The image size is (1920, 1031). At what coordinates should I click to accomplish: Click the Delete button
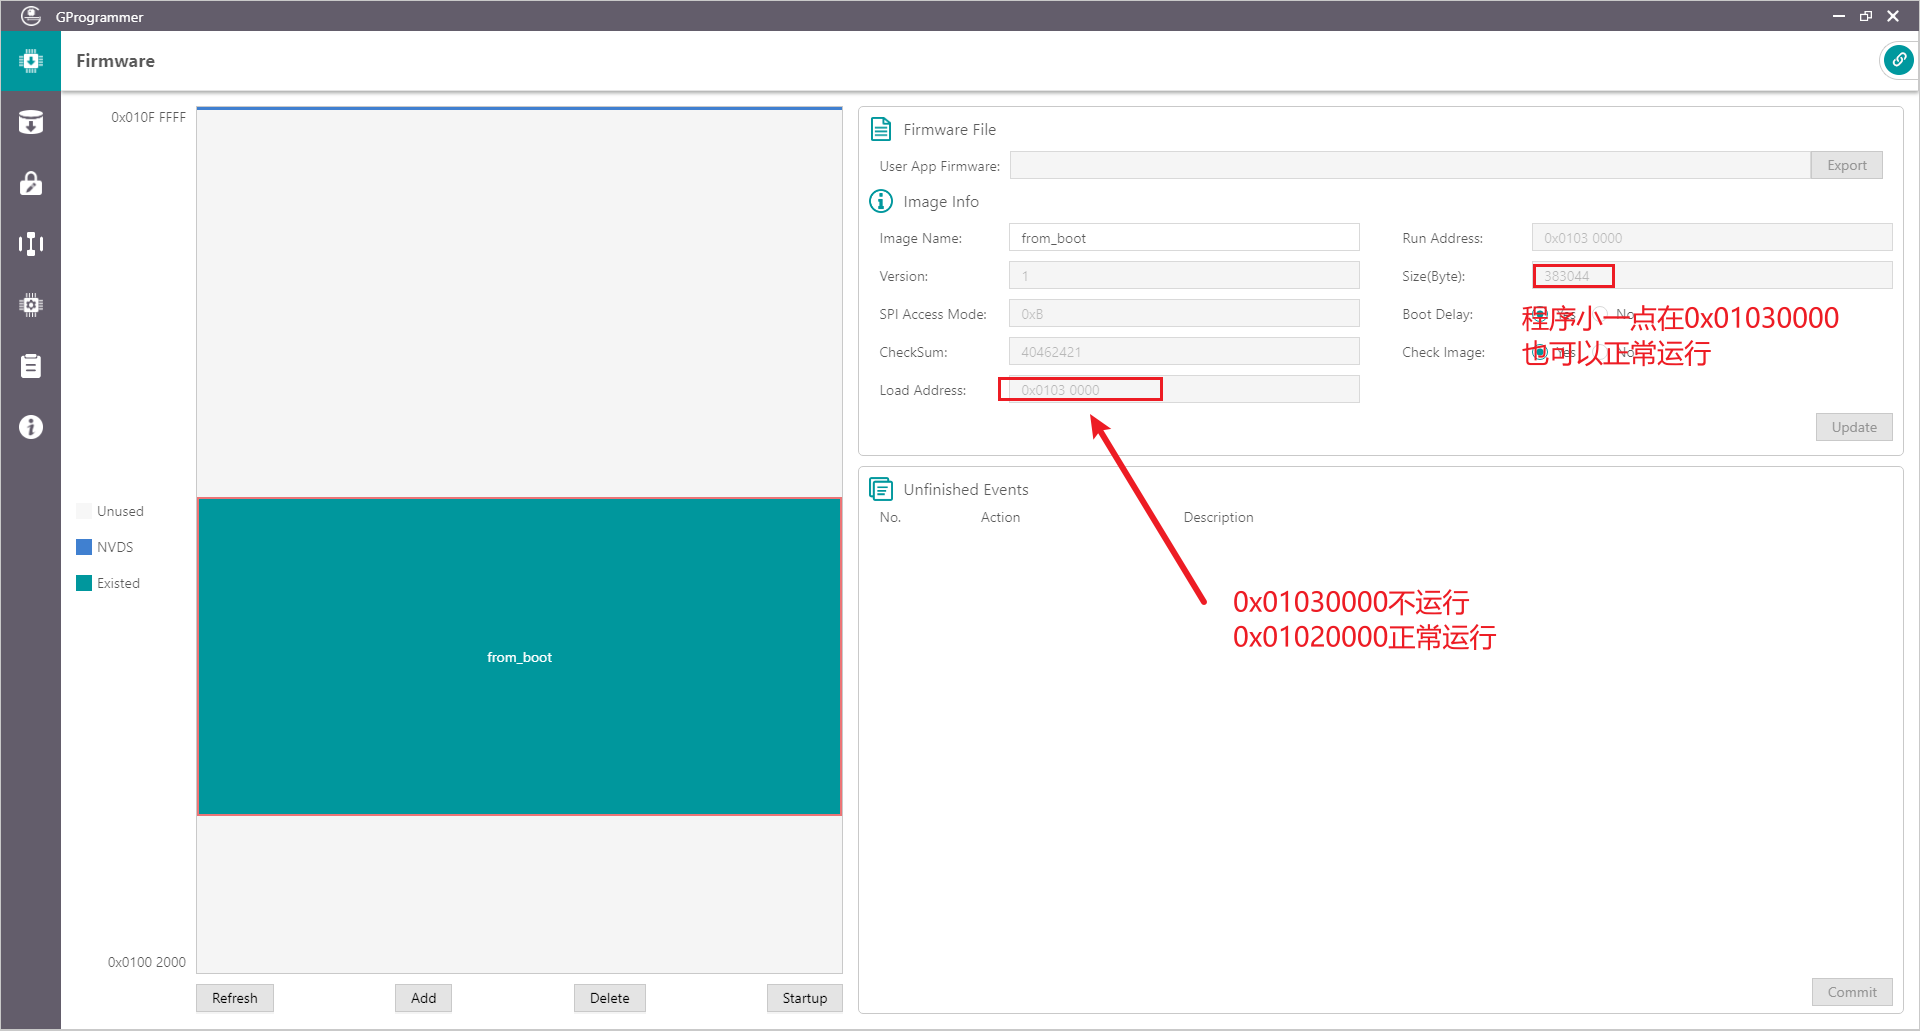pyautogui.click(x=610, y=998)
